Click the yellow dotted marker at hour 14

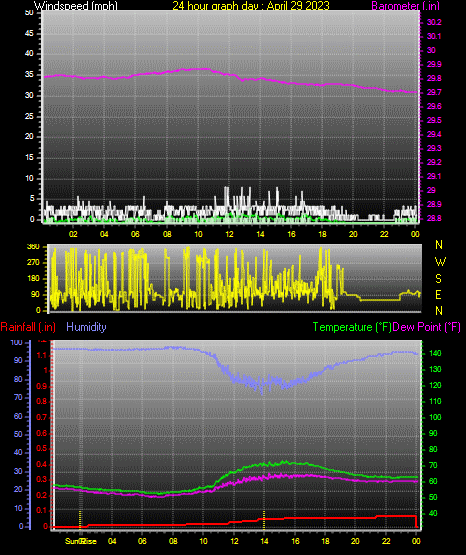point(264,520)
